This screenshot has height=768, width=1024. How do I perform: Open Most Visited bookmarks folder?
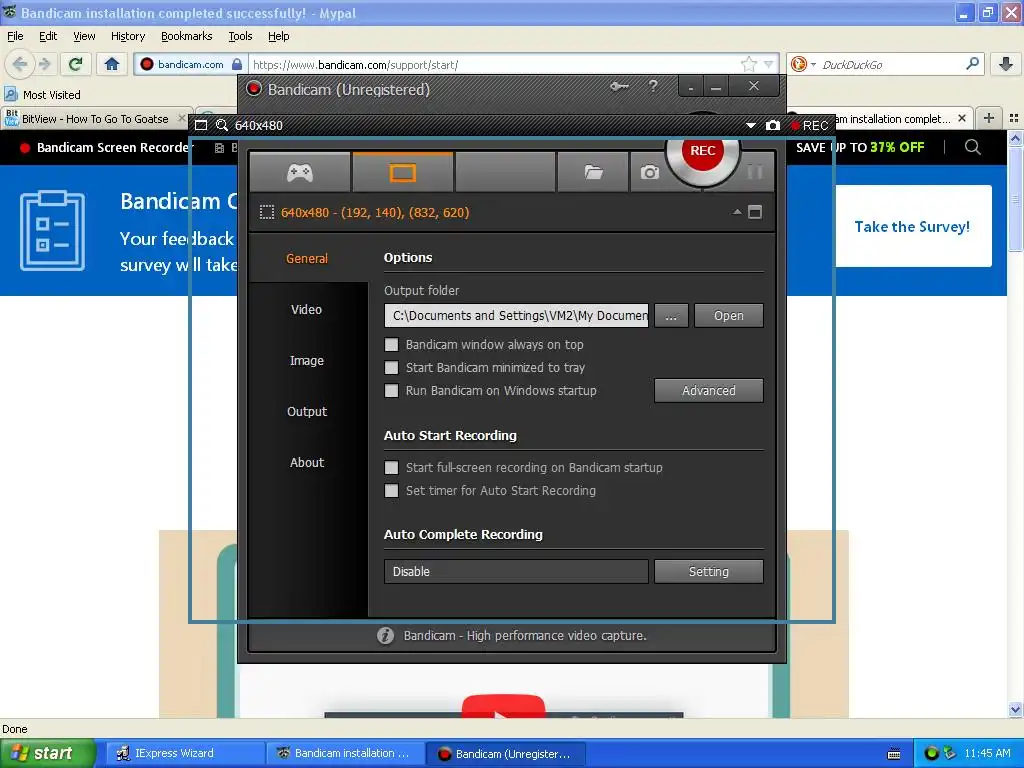(42, 95)
